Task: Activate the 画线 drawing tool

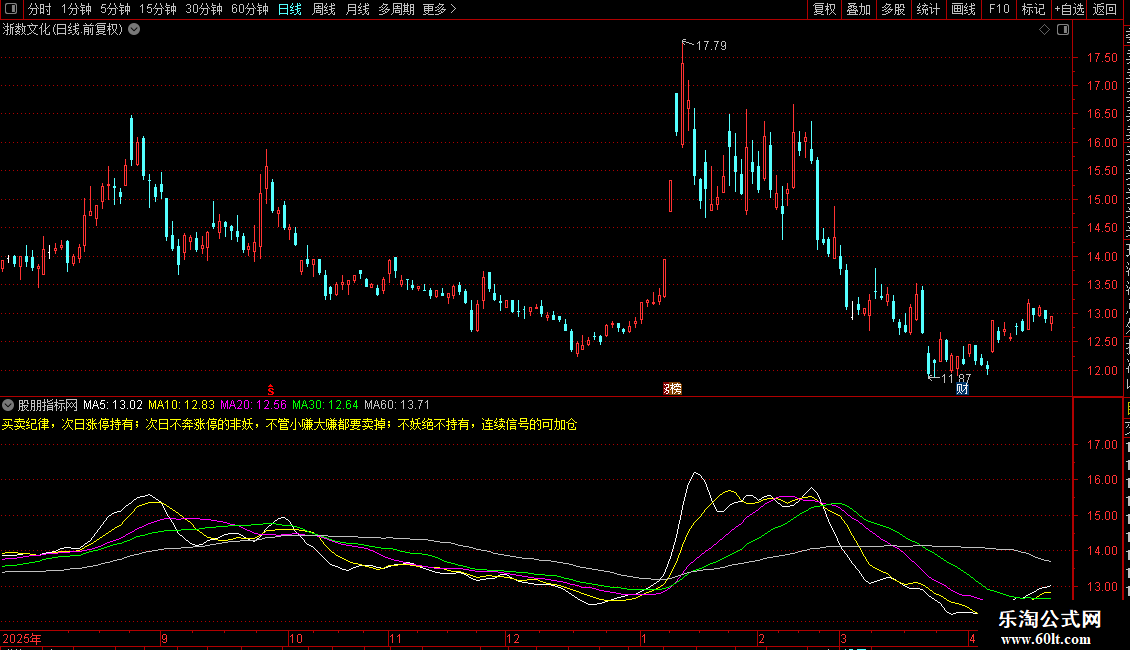Action: (x=963, y=9)
